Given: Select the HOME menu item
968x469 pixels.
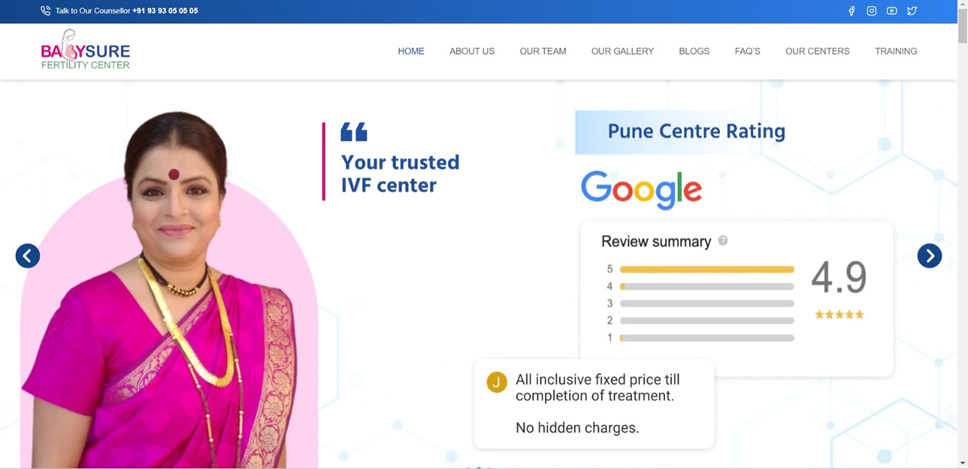Looking at the screenshot, I should tap(411, 51).
